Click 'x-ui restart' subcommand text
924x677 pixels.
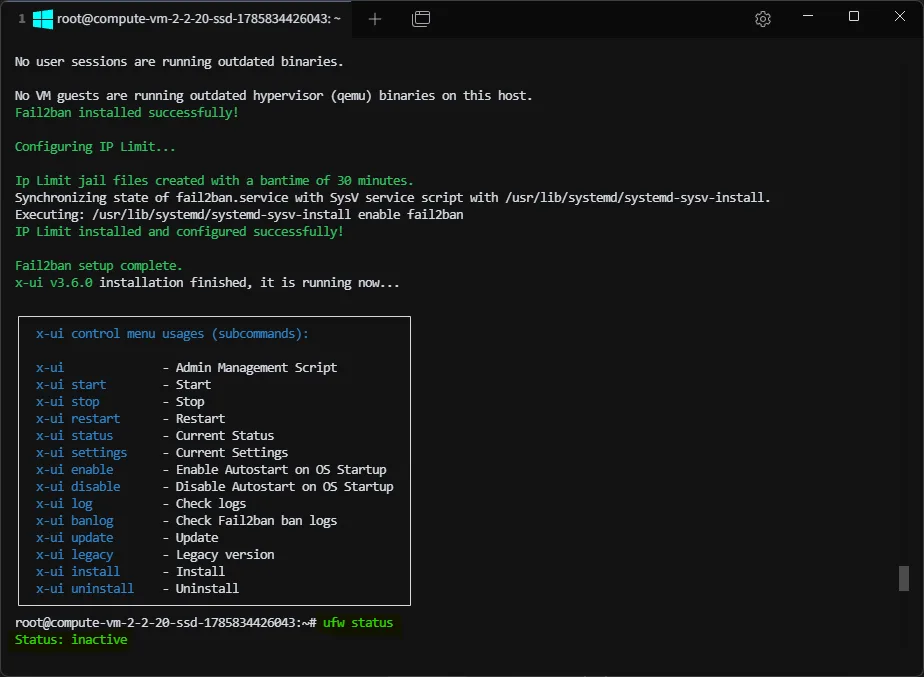pos(78,419)
